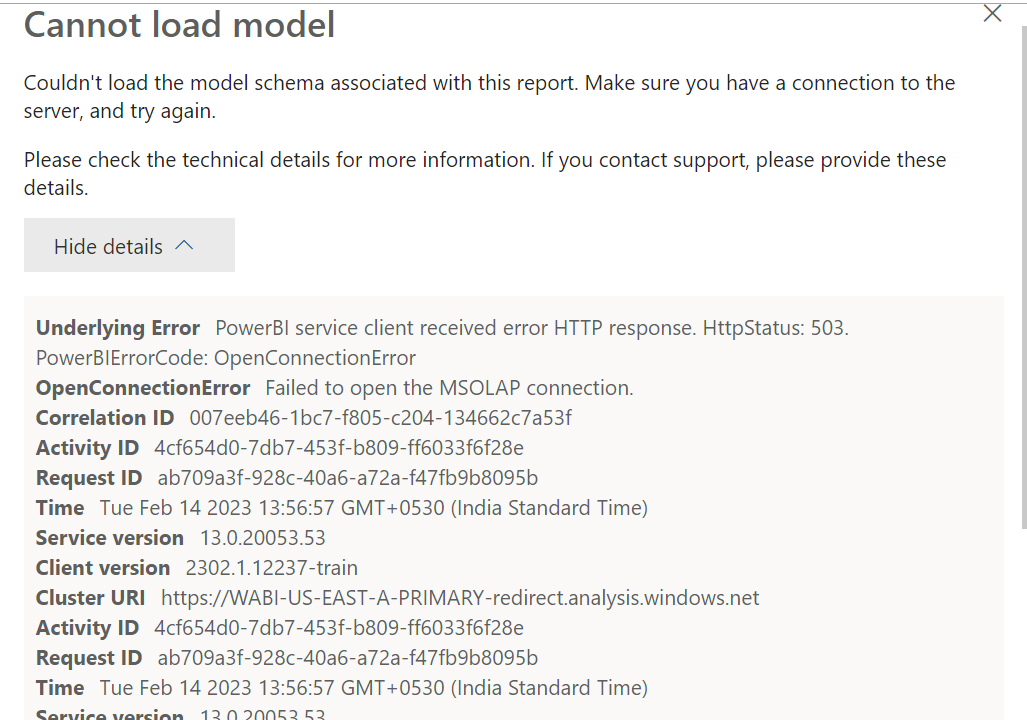
Task: Click 'Please check the technical details' paragraph
Action: point(485,174)
